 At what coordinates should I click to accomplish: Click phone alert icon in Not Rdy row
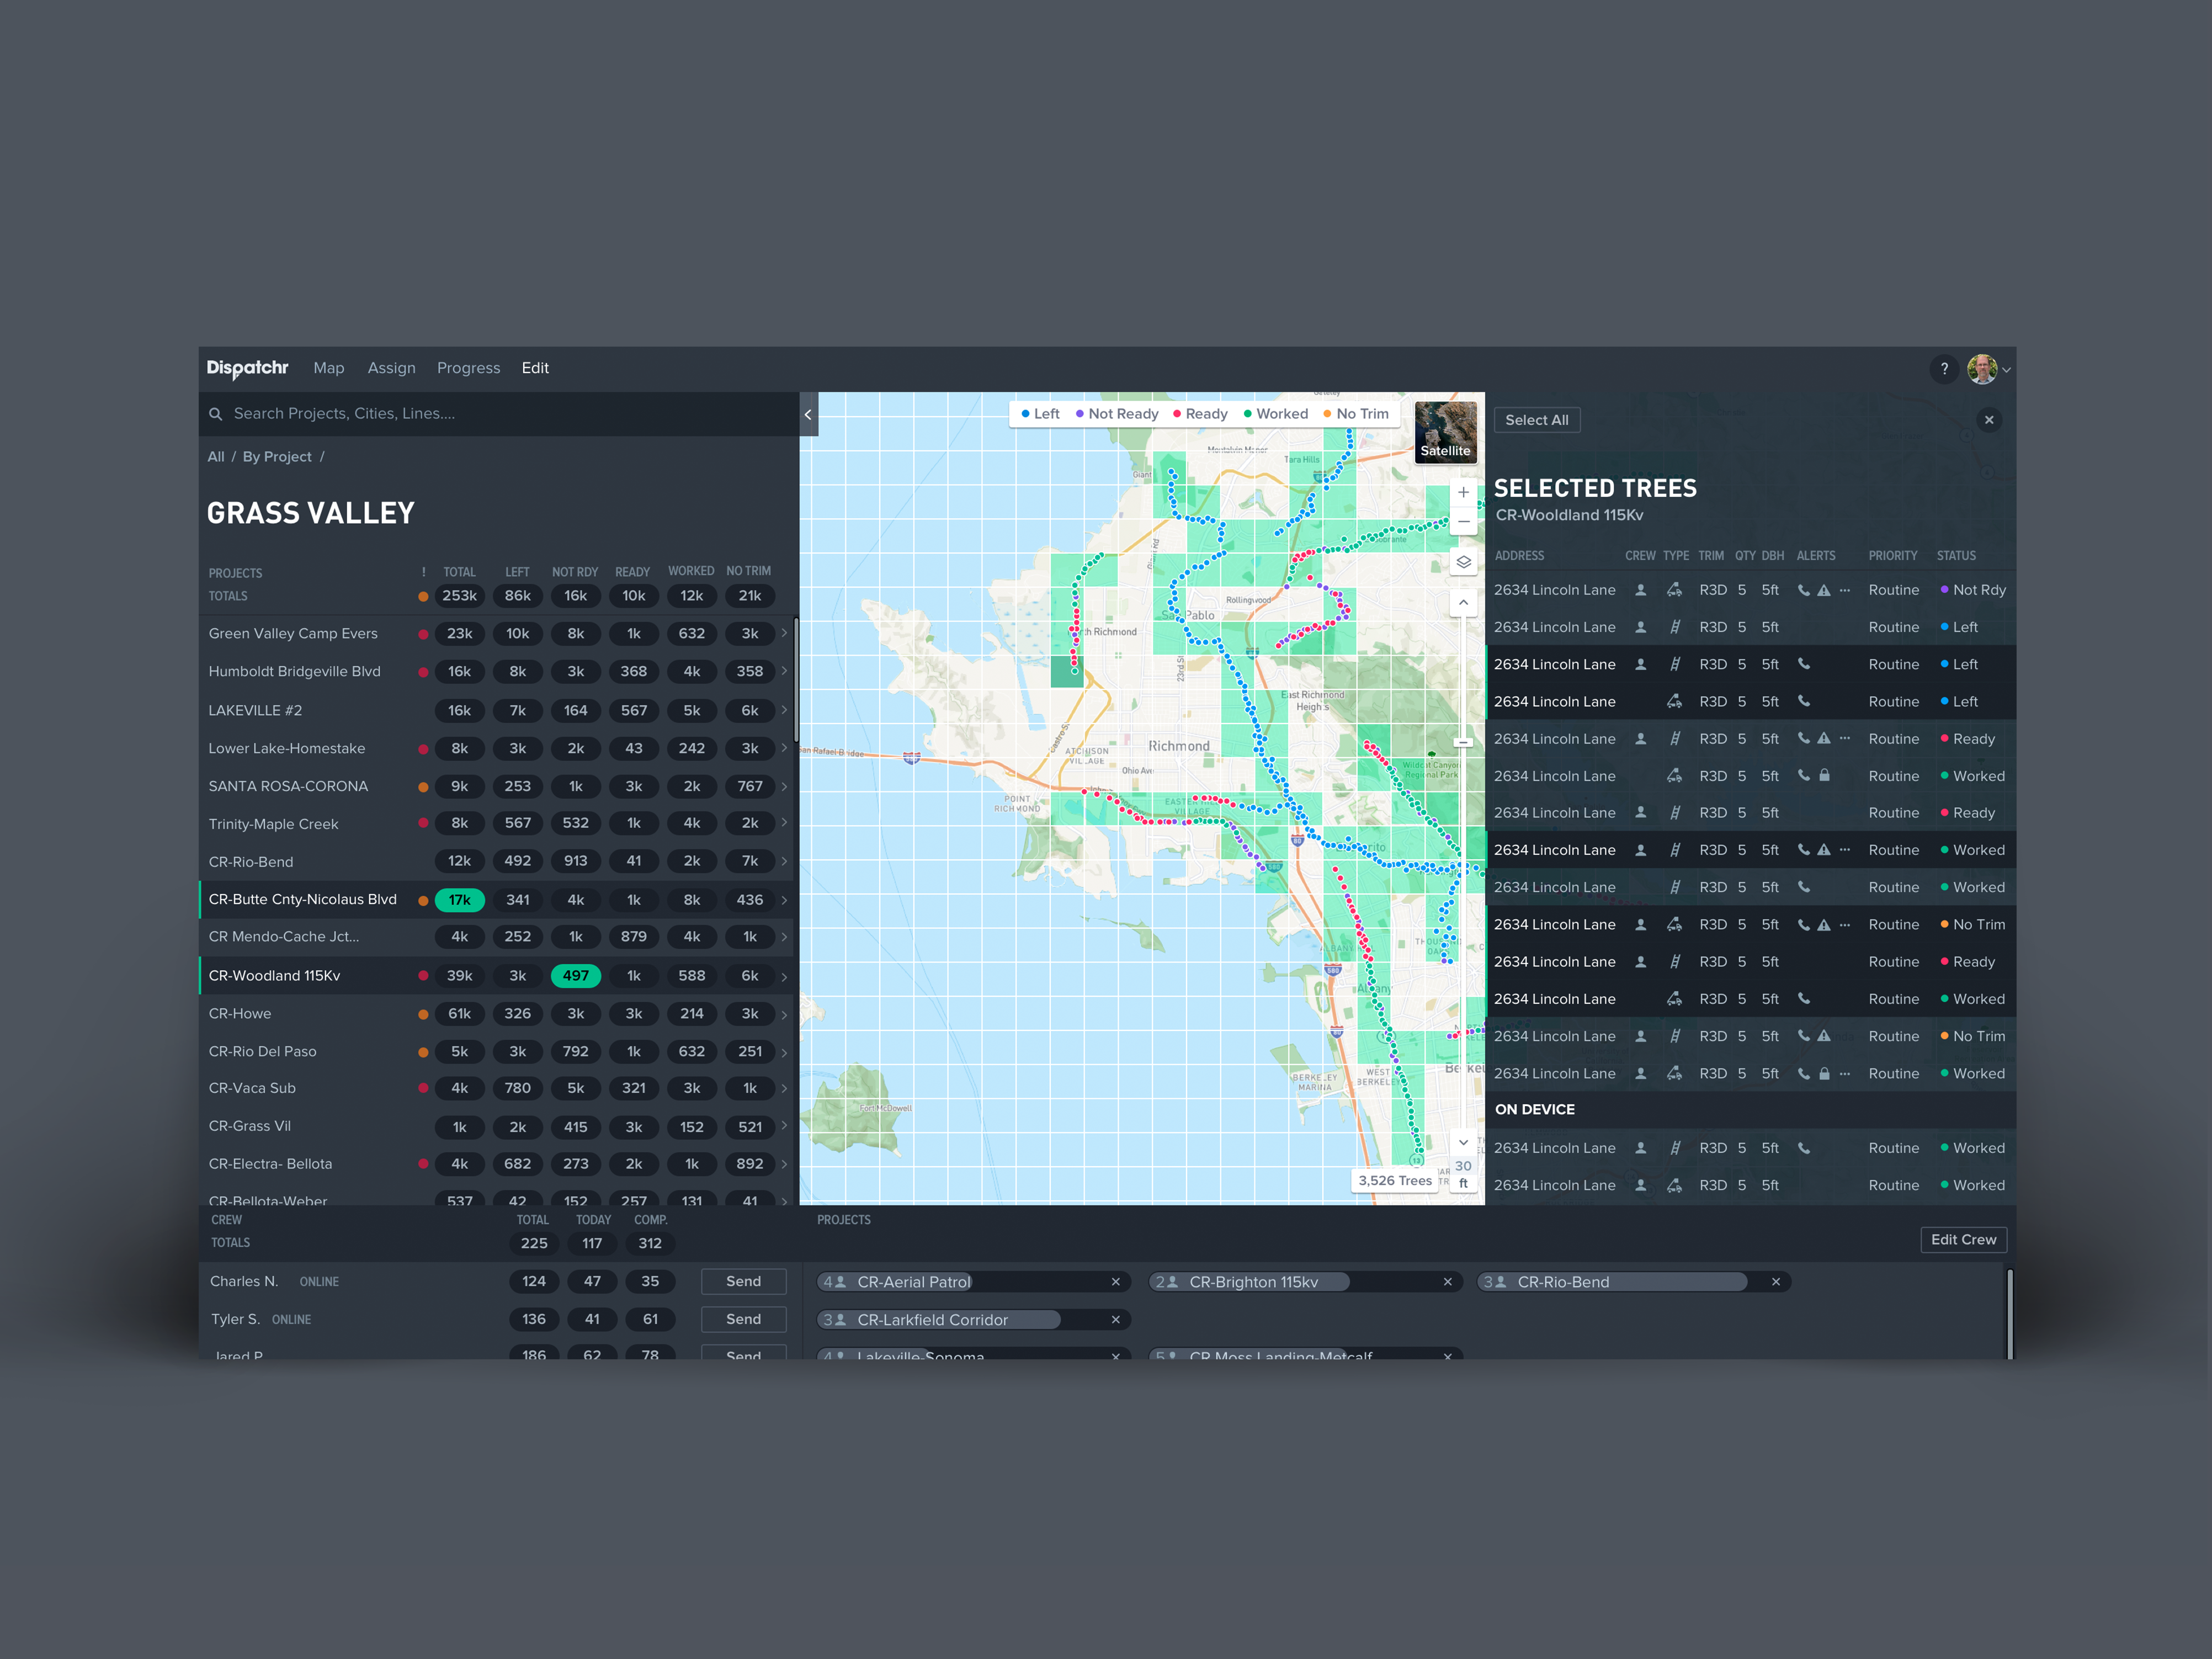(x=1803, y=590)
